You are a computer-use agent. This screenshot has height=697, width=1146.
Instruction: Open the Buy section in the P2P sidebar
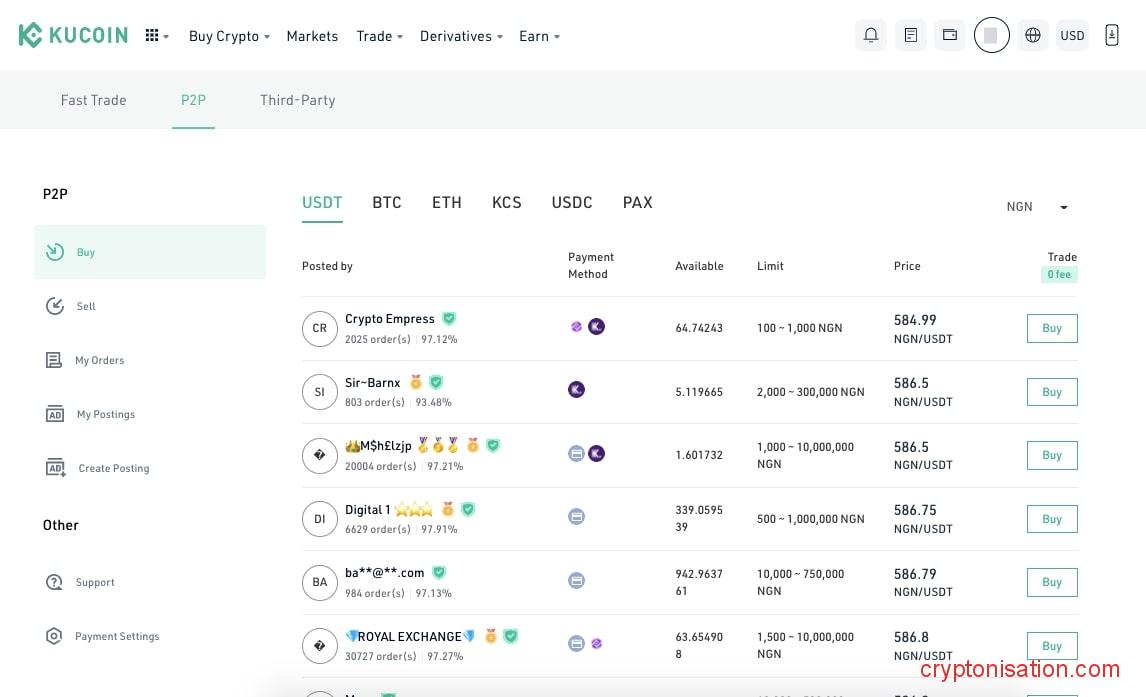coord(86,252)
